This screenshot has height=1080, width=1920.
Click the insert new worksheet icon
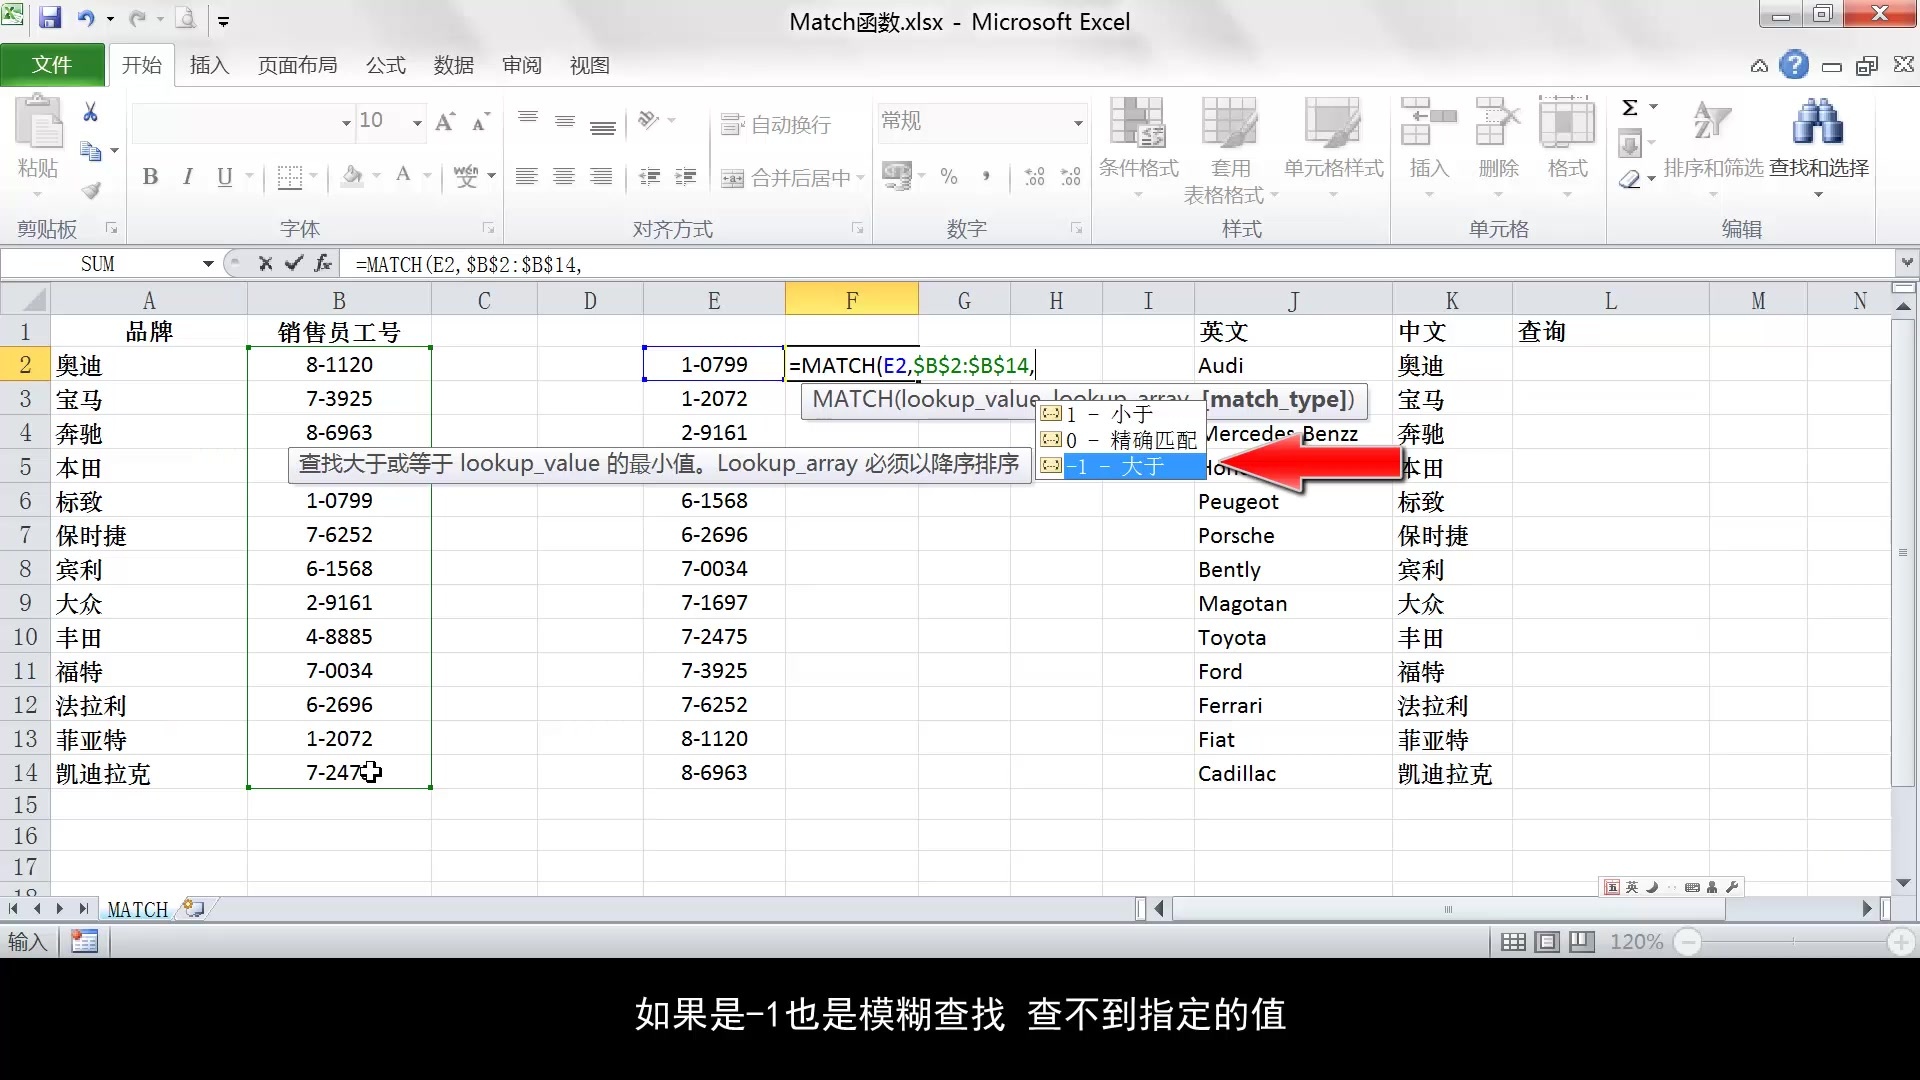[x=194, y=909]
